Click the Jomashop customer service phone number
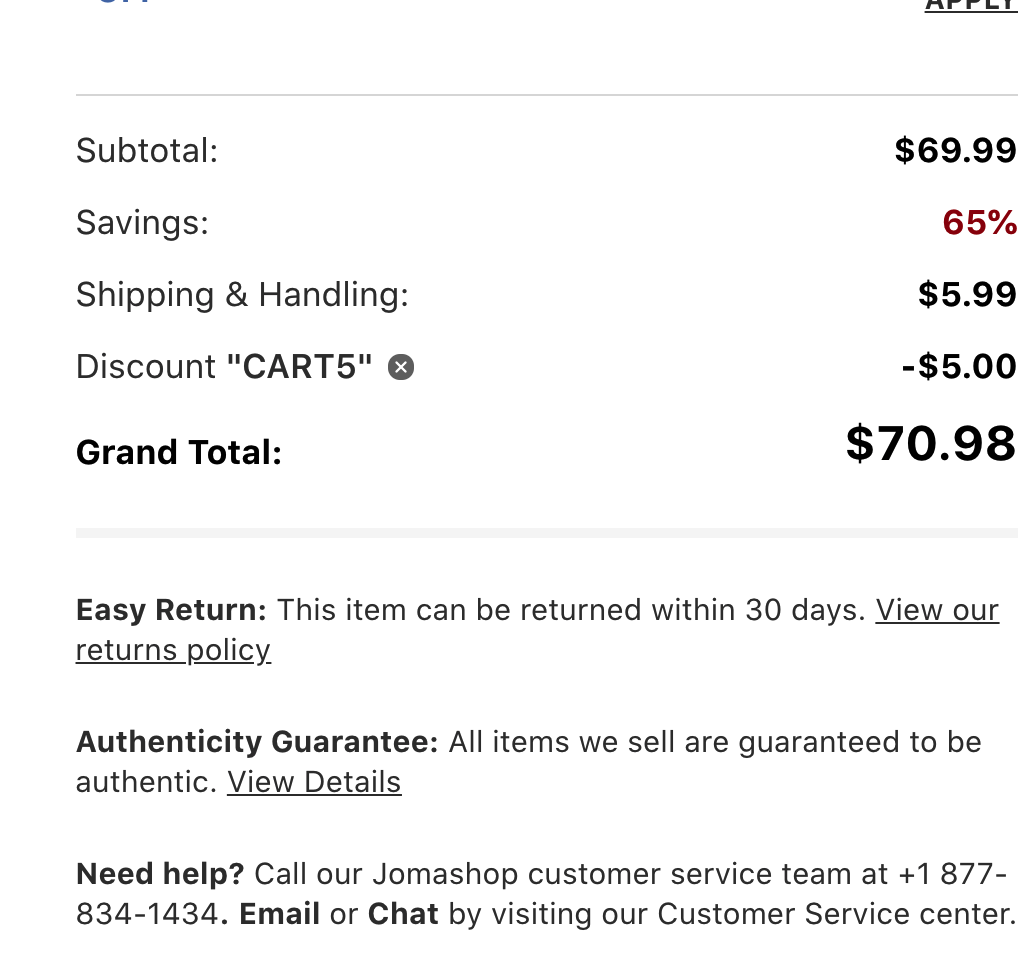The image size is (1030, 968). [146, 914]
